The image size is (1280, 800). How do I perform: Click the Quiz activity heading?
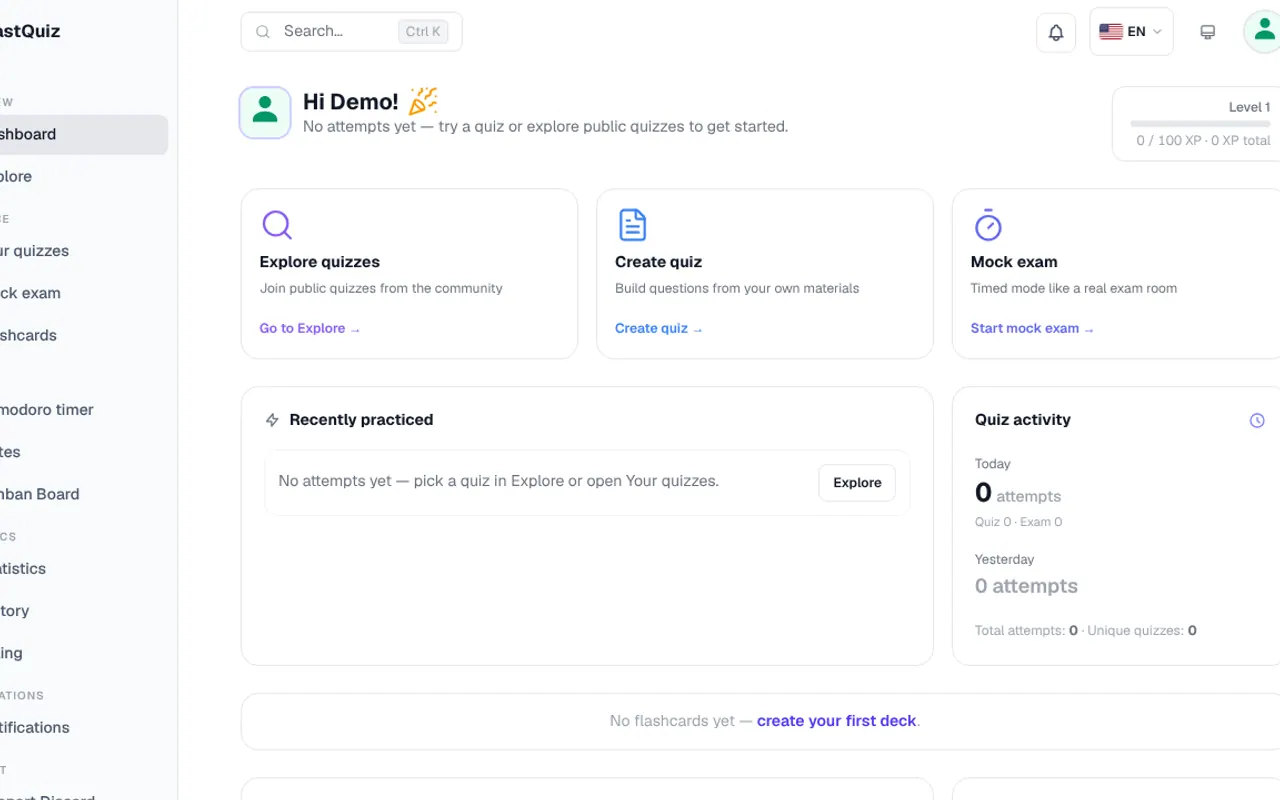1023,420
